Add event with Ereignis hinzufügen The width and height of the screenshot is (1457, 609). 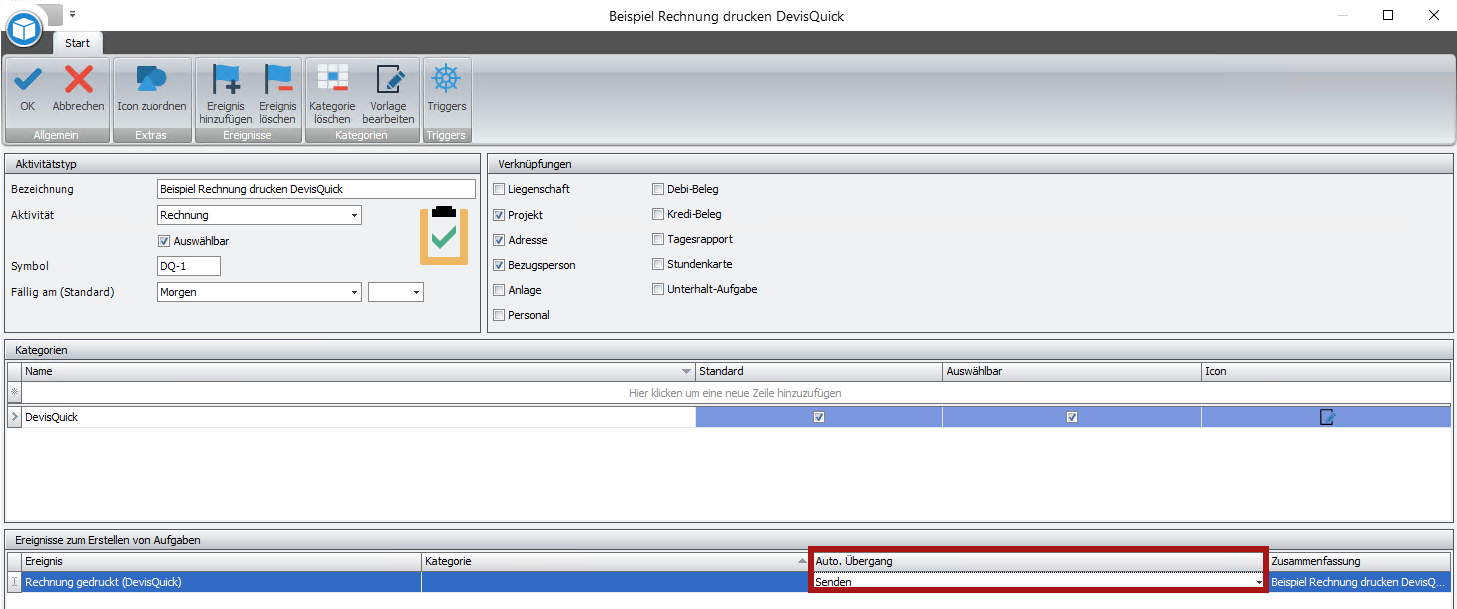[226, 92]
